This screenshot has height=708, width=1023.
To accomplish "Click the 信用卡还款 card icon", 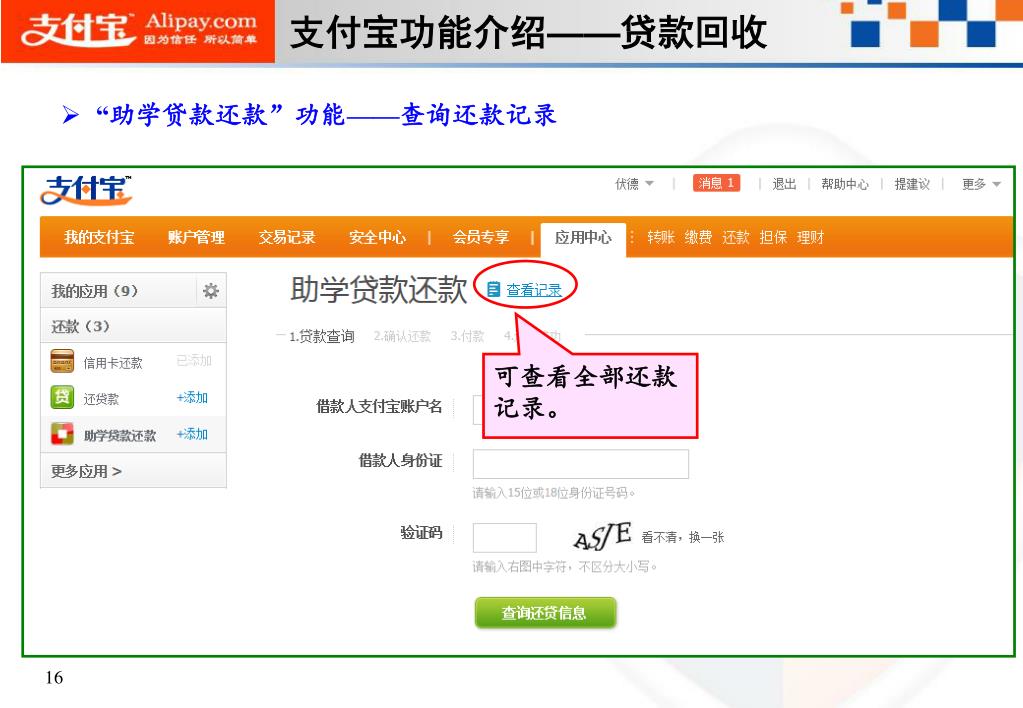I will (x=62, y=362).
